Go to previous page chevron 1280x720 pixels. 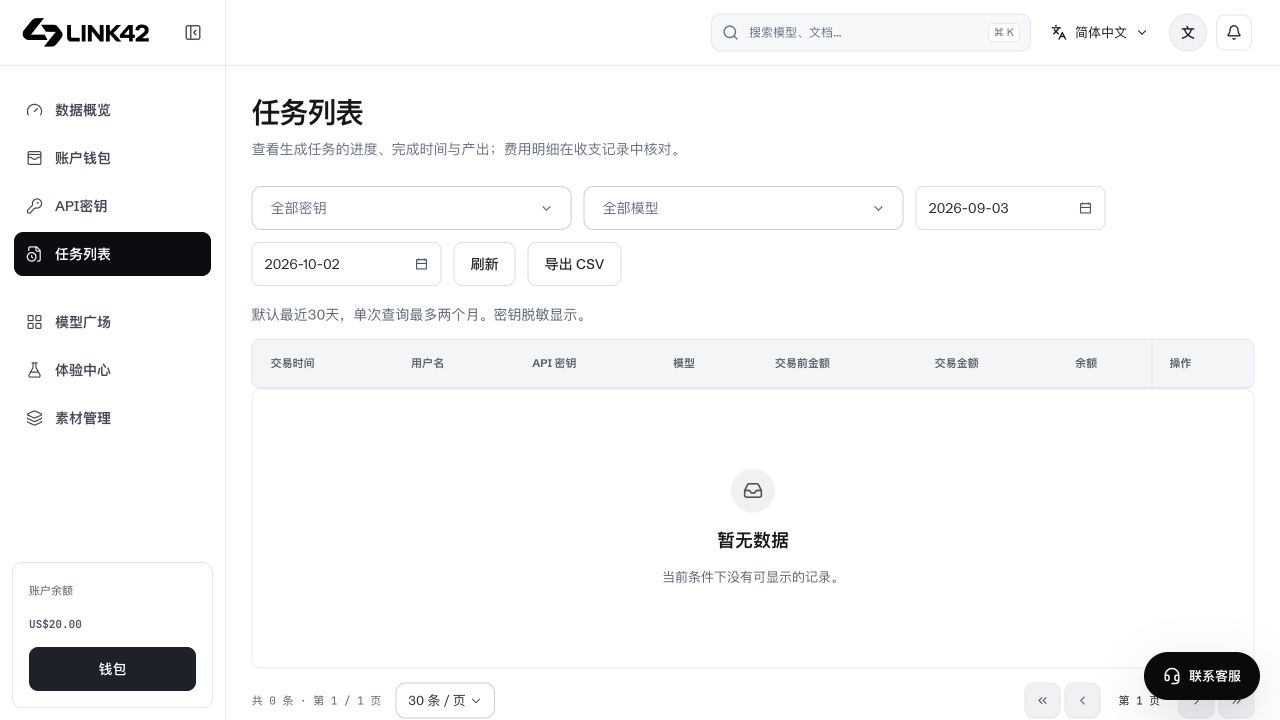(1082, 700)
